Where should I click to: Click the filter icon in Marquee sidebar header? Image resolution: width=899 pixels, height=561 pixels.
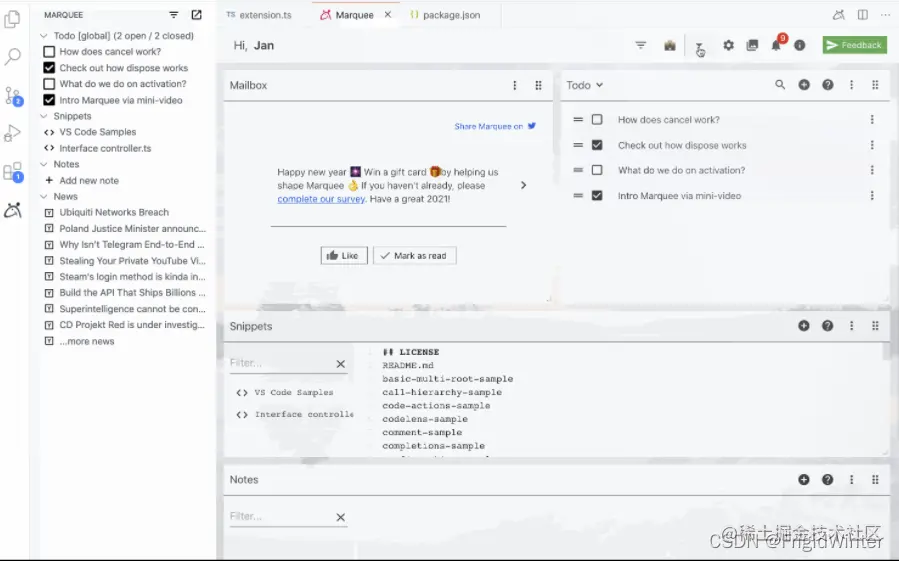(x=174, y=15)
